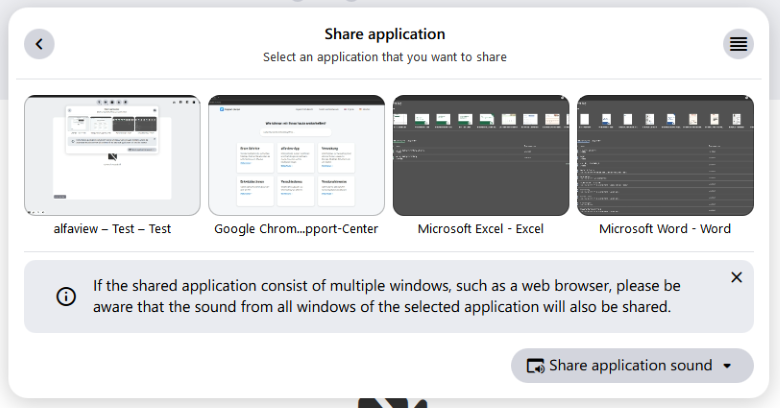Click the ribbon strip in the Word preview
Image resolution: width=780 pixels, height=408 pixels.
[x=665, y=120]
